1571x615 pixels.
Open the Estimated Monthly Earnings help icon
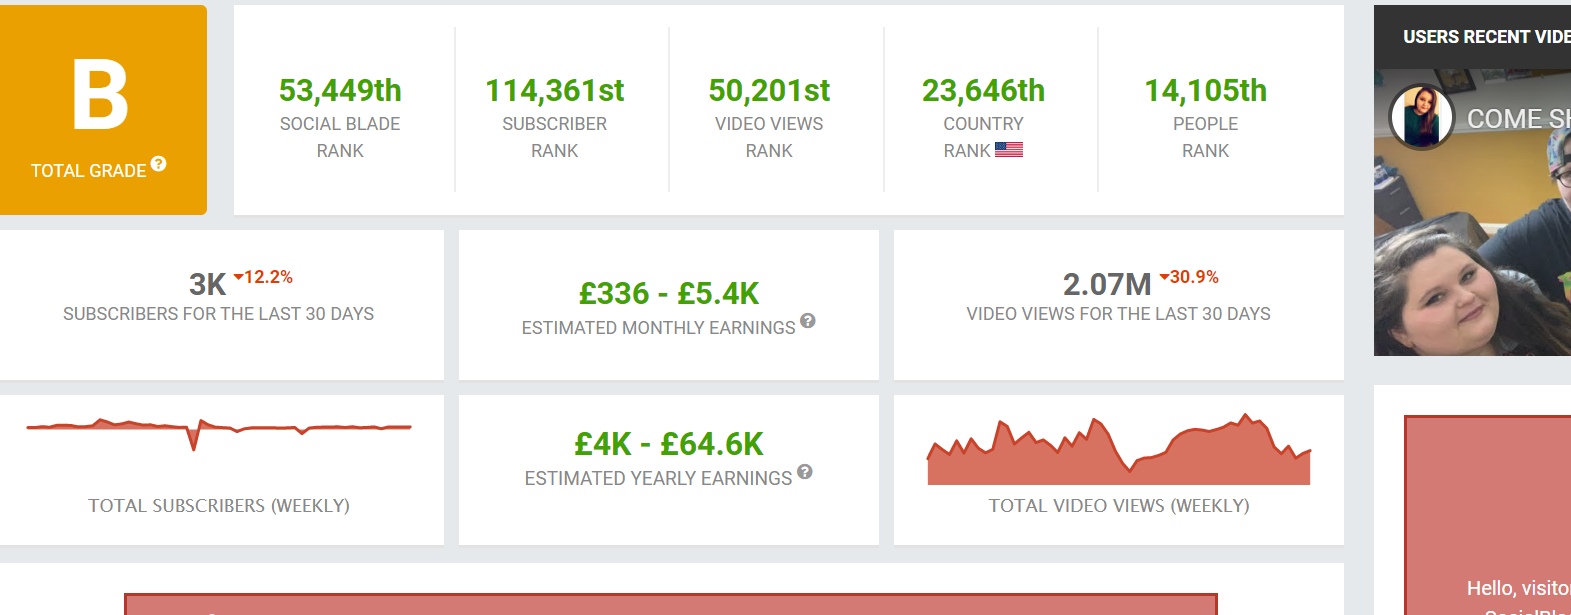coord(808,321)
